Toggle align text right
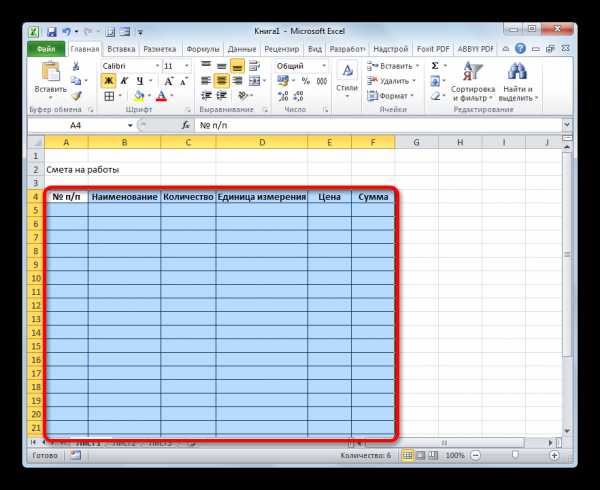The width and height of the screenshot is (600, 490). click(237, 81)
